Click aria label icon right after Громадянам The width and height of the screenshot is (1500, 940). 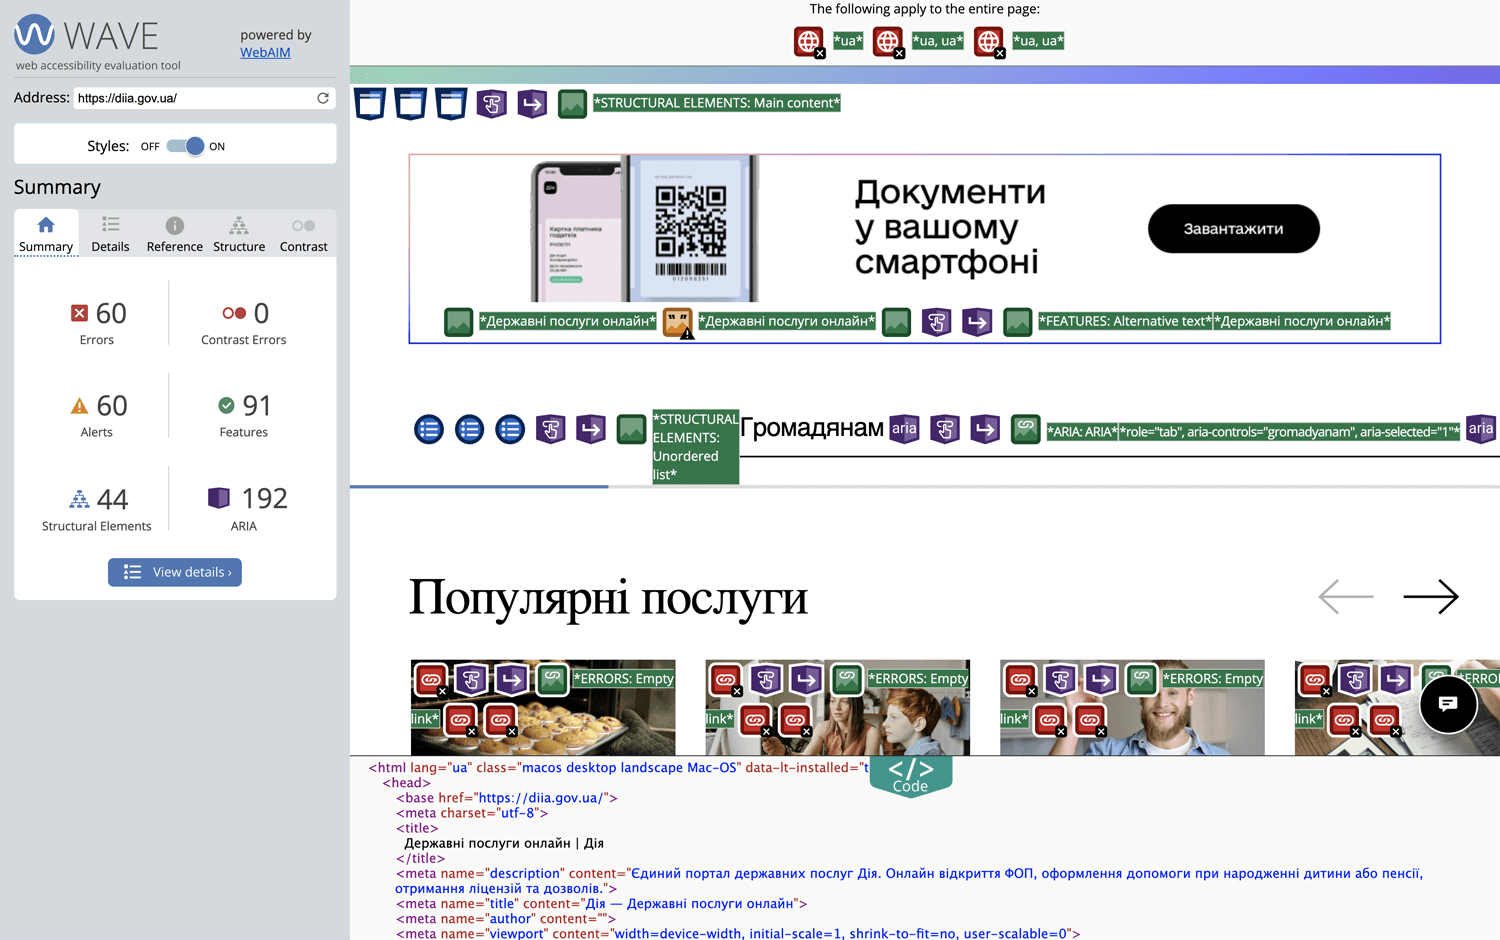904,429
